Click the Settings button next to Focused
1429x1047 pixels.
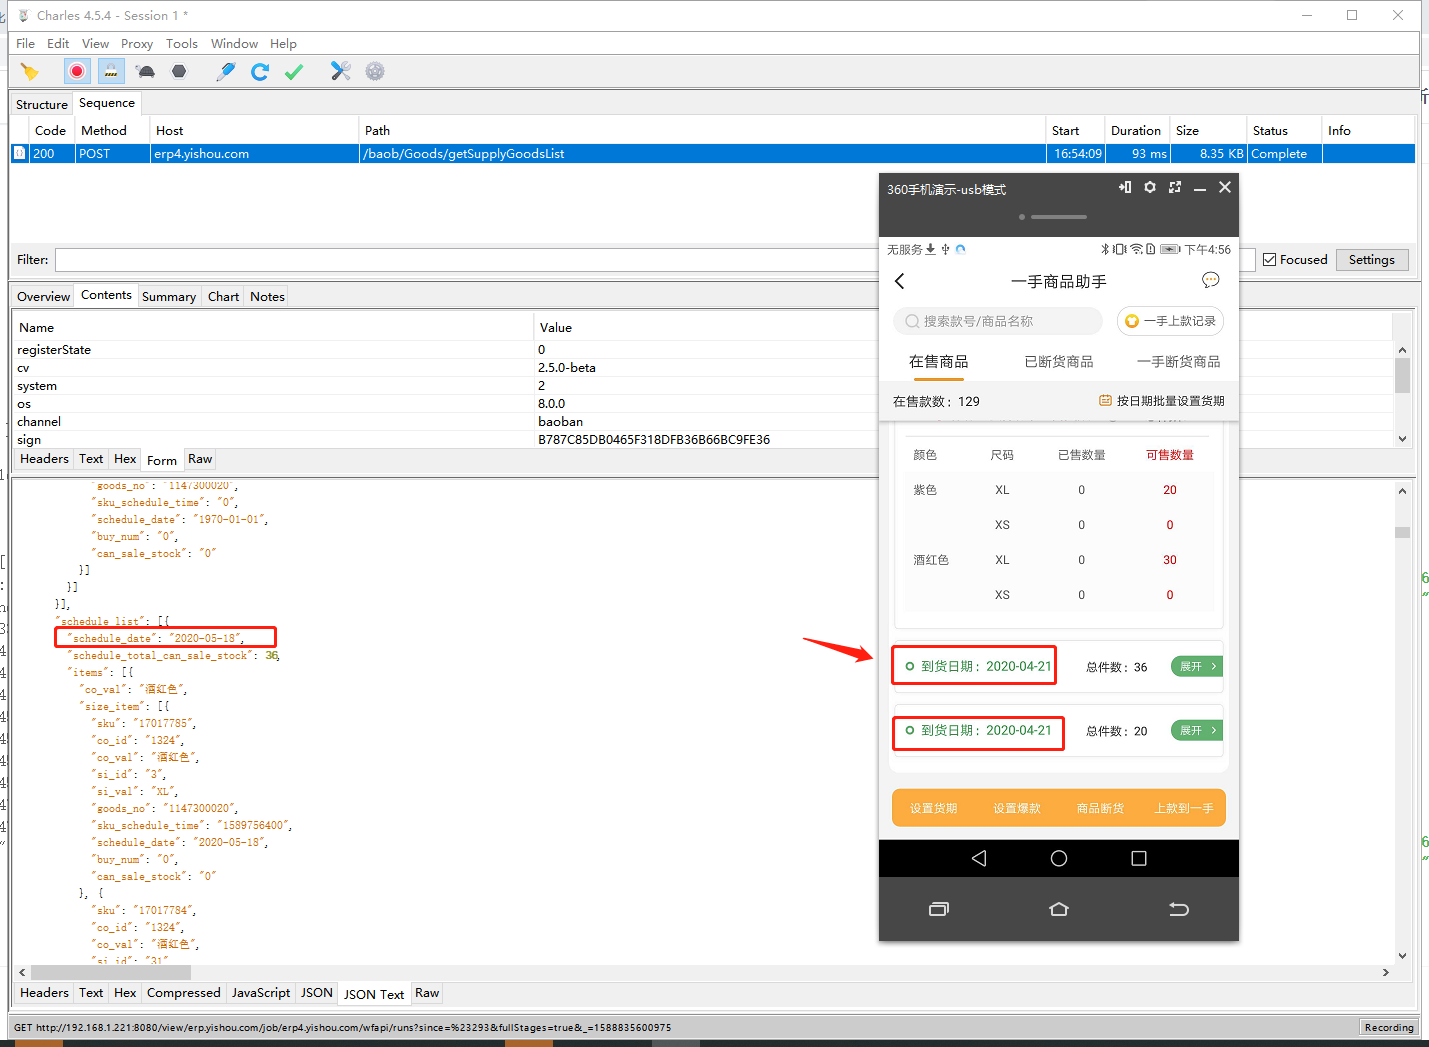pyautogui.click(x=1372, y=259)
